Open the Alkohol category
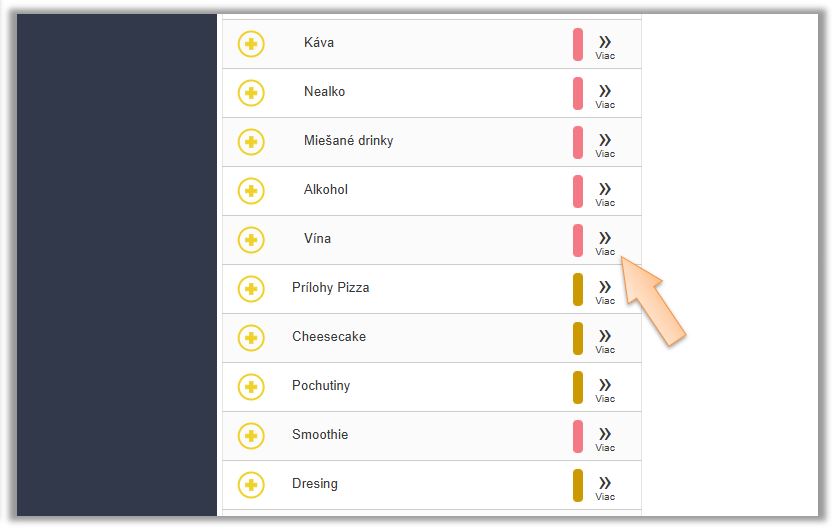Screen dimensions: 834x530 326,190
